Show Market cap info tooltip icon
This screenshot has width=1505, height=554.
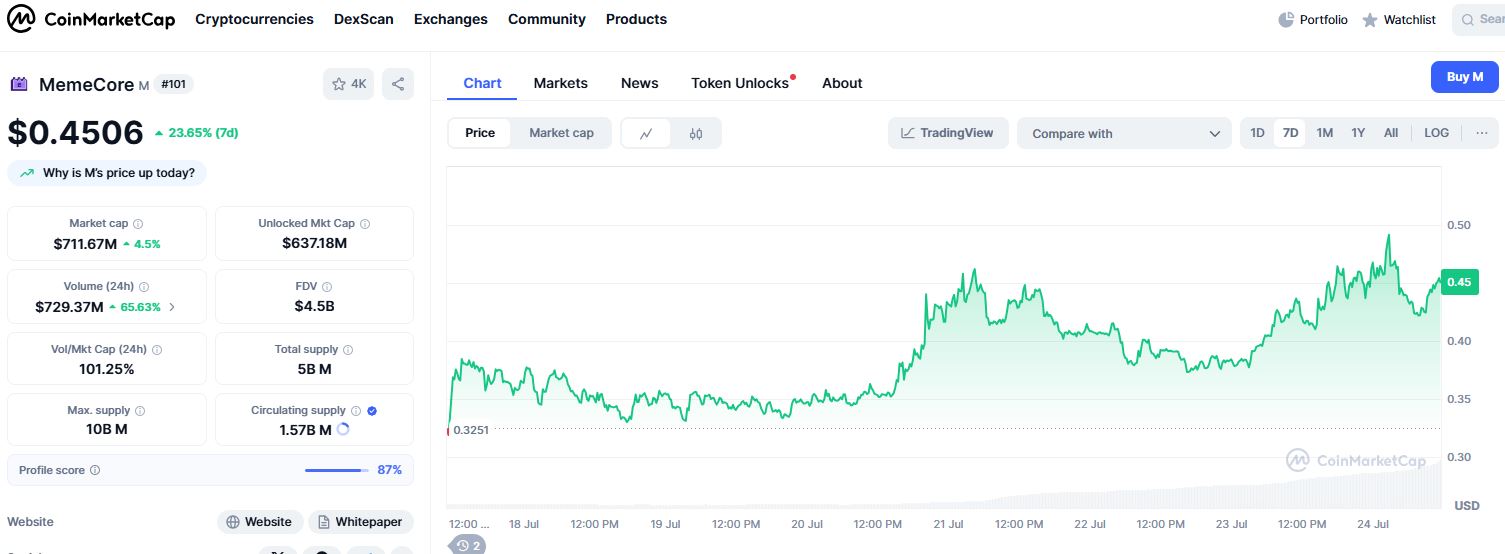click(x=138, y=224)
